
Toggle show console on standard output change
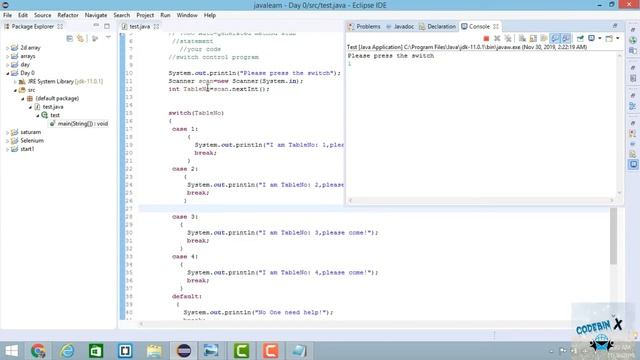(x=555, y=38)
